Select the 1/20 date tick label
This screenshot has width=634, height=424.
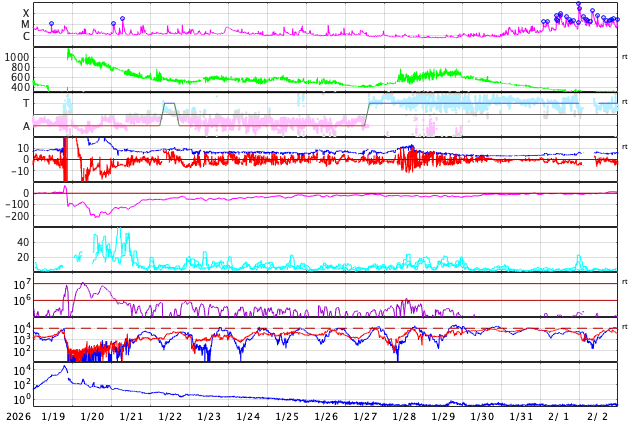(92, 416)
